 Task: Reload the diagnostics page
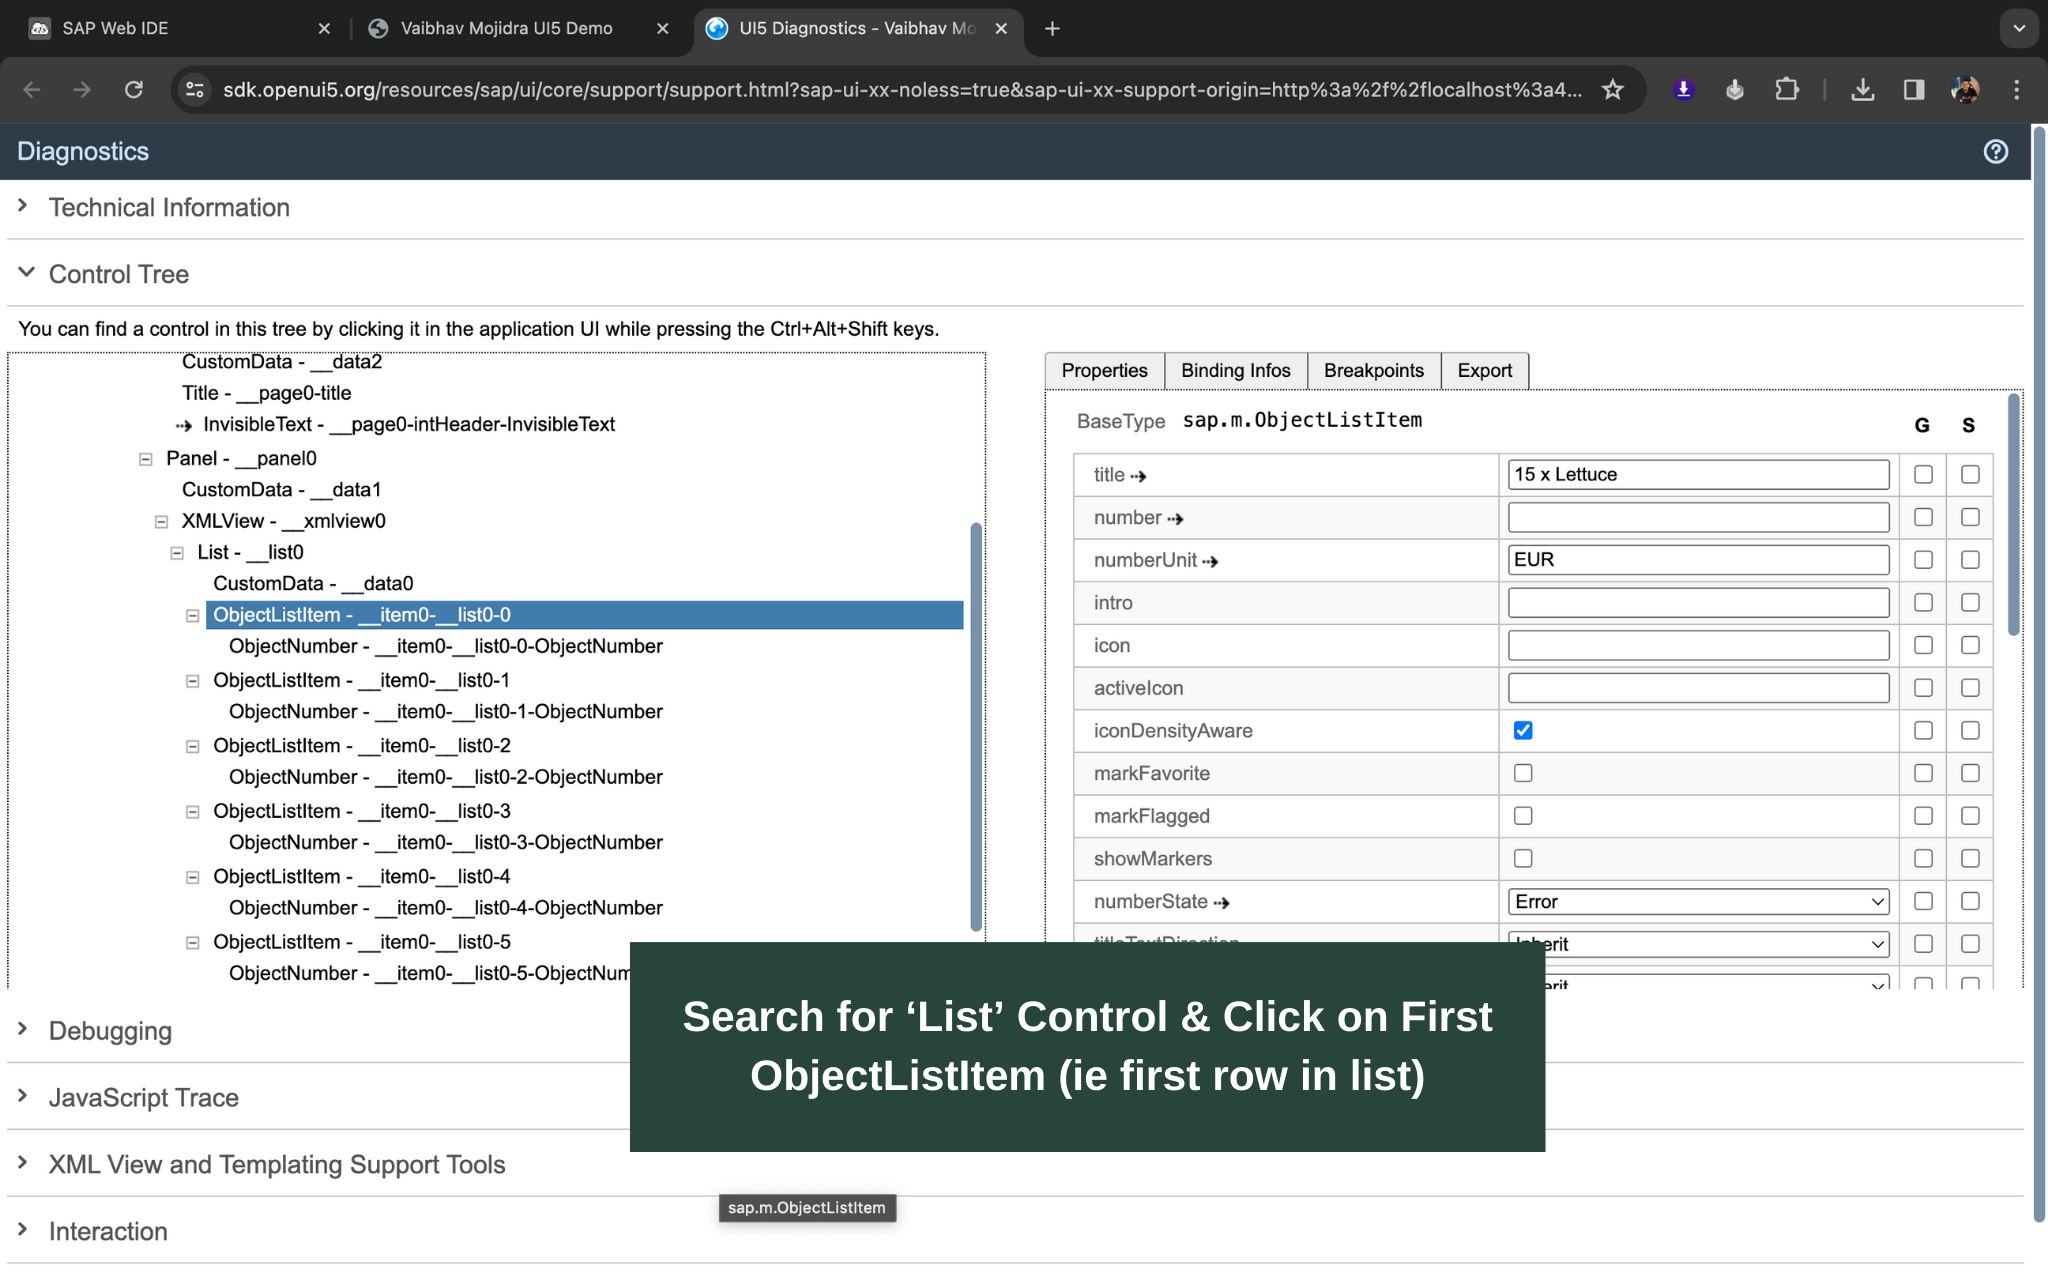[134, 90]
